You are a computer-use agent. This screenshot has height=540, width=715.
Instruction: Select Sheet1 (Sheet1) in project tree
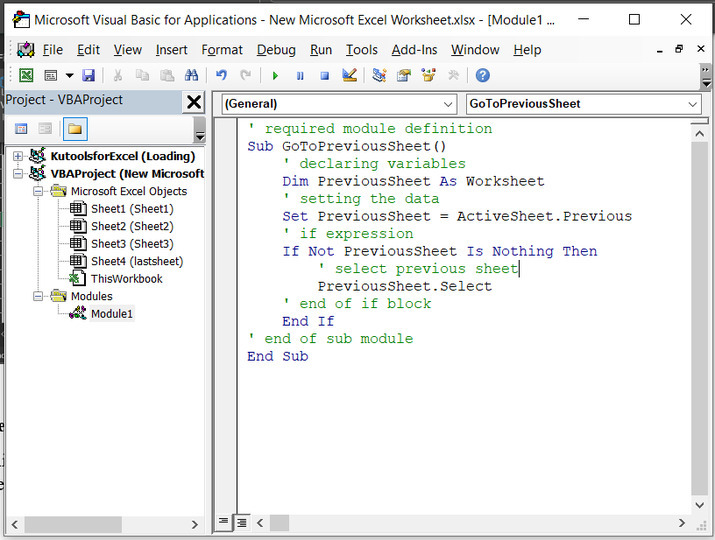132,209
